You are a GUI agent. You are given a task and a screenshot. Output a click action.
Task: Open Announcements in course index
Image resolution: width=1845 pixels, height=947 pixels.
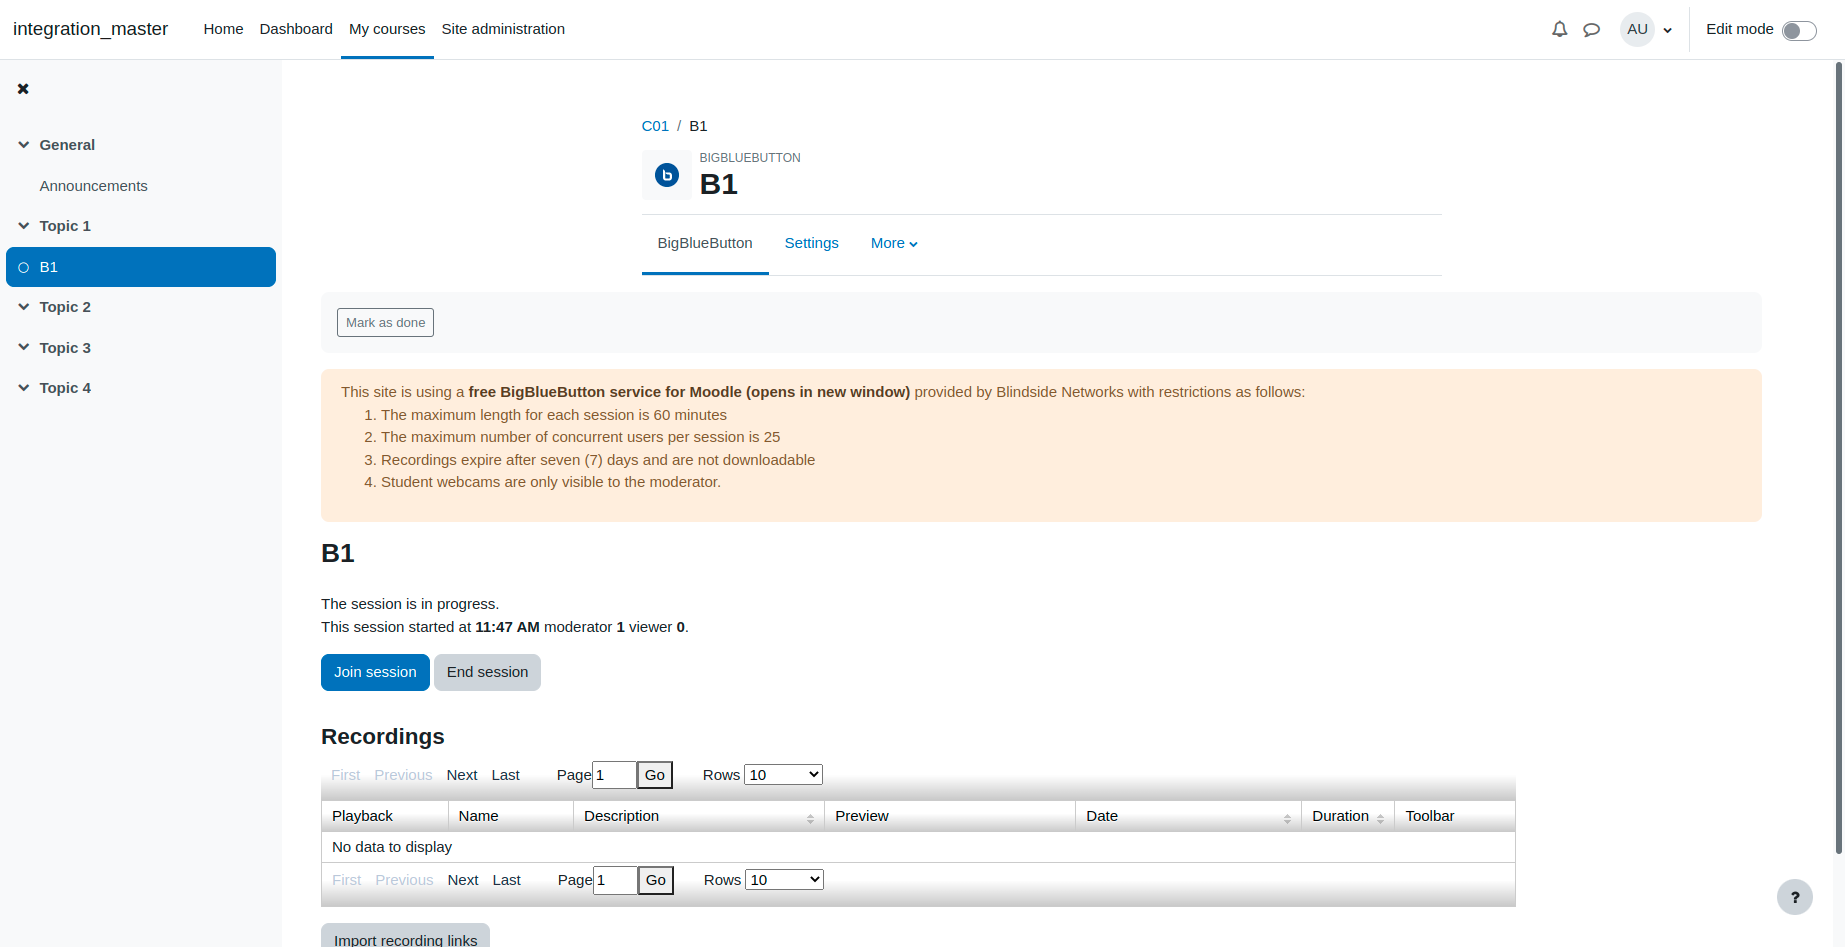pos(93,186)
